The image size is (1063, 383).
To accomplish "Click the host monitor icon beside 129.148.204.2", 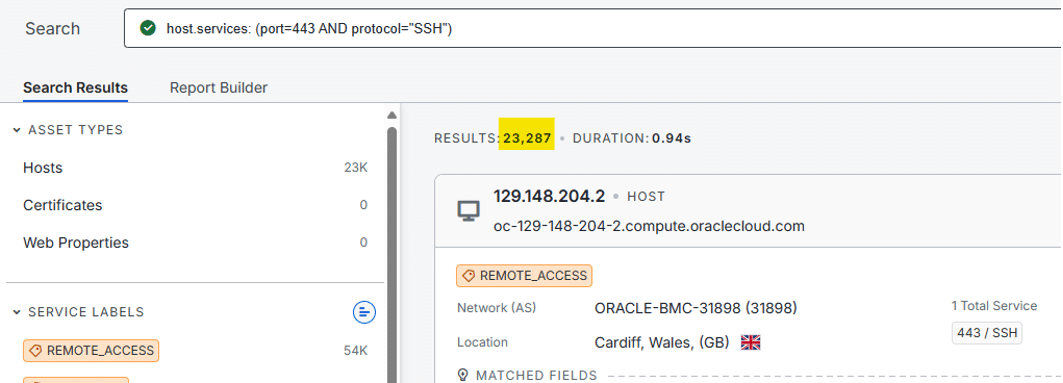I will 468,211.
